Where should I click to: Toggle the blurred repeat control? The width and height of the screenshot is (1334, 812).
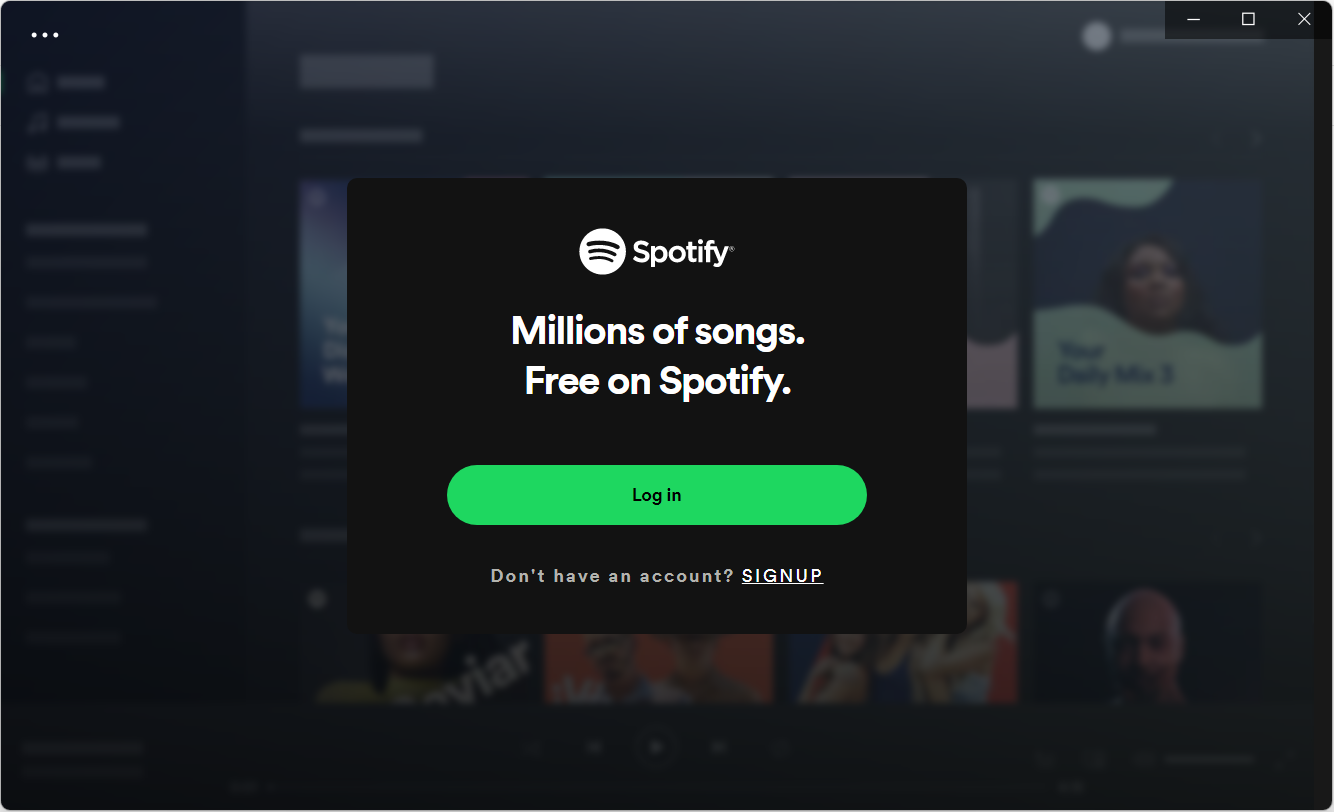click(780, 747)
